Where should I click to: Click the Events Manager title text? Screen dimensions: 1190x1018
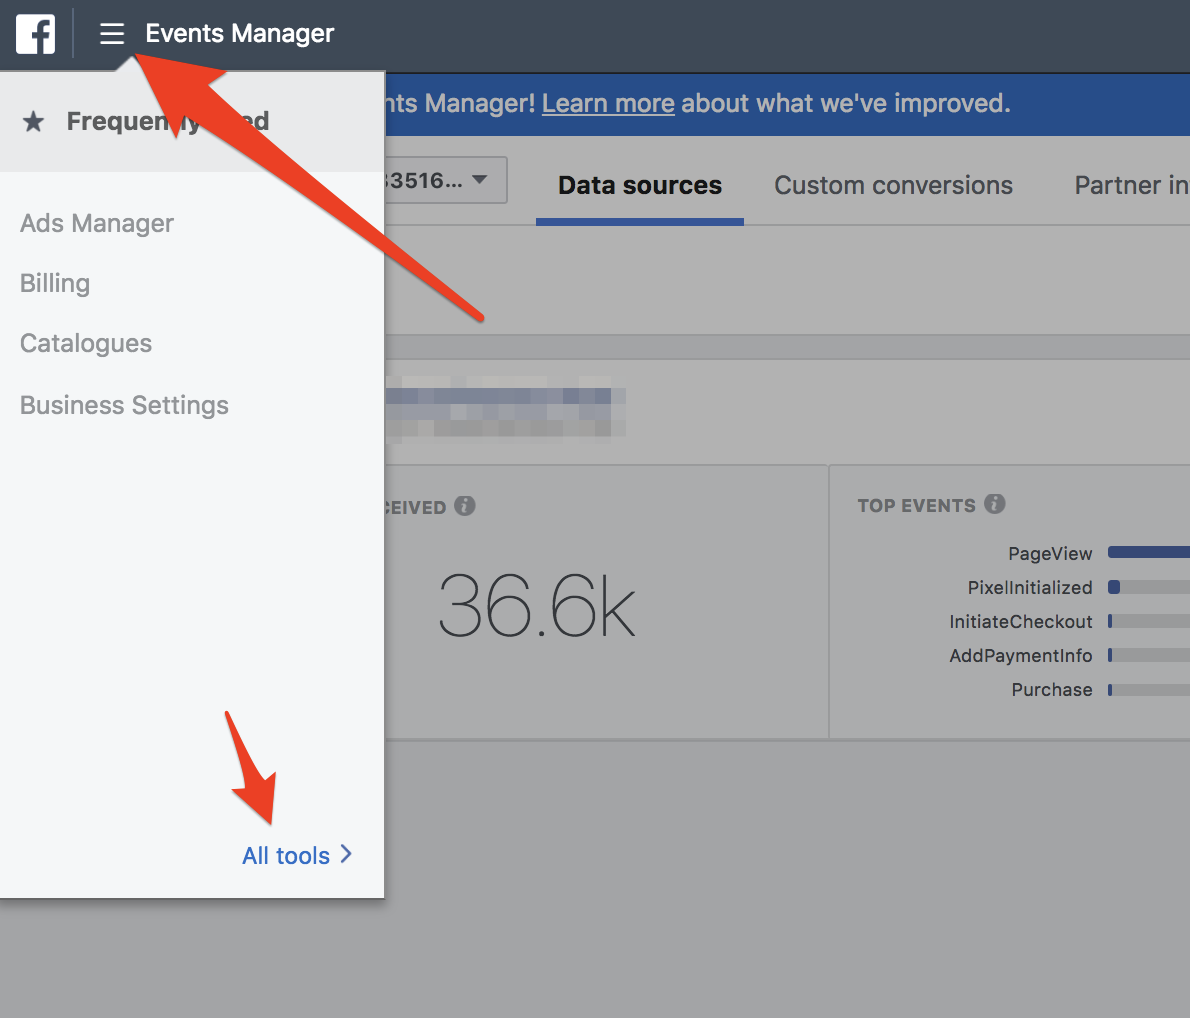240,34
